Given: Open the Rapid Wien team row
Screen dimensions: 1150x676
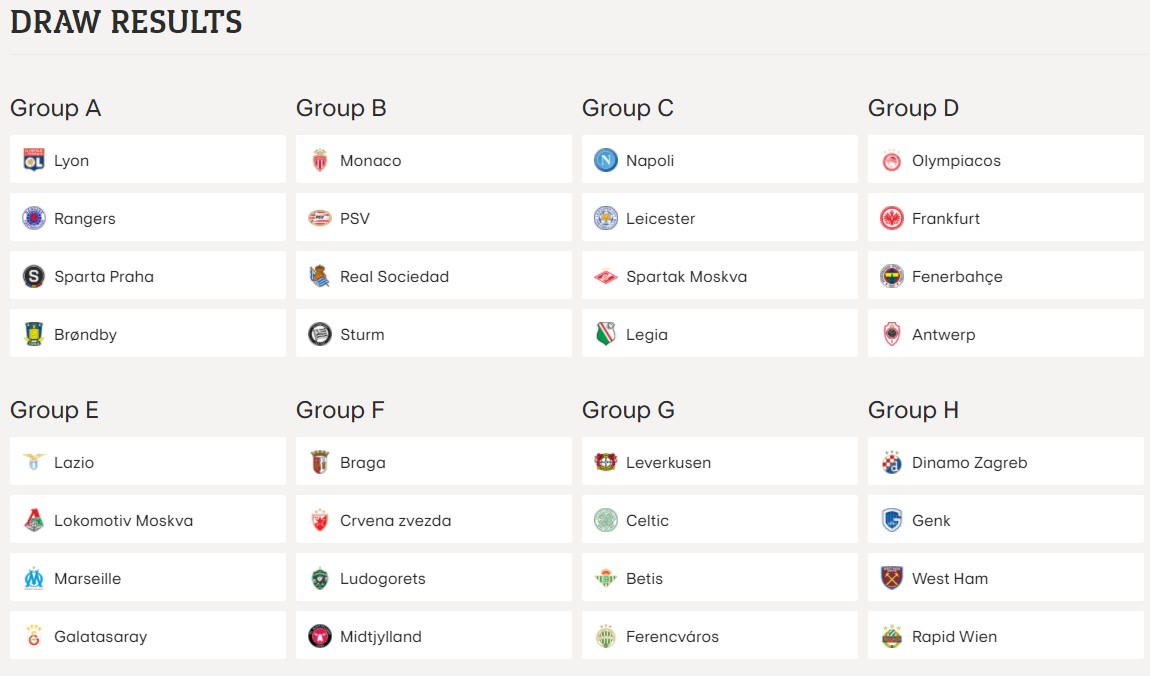Looking at the screenshot, I should (1006, 636).
